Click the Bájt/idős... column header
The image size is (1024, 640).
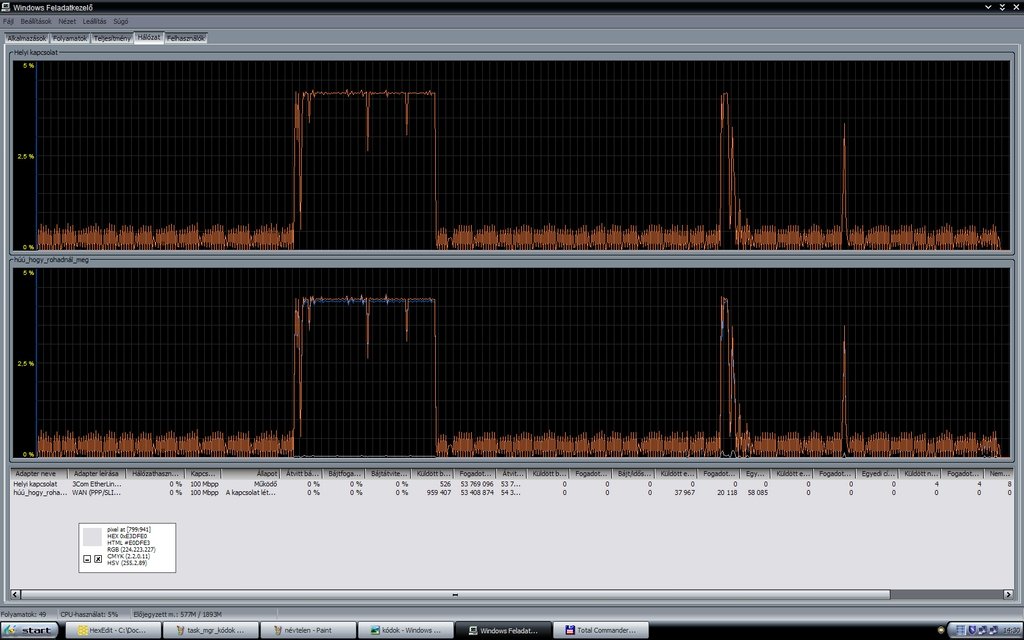633,473
